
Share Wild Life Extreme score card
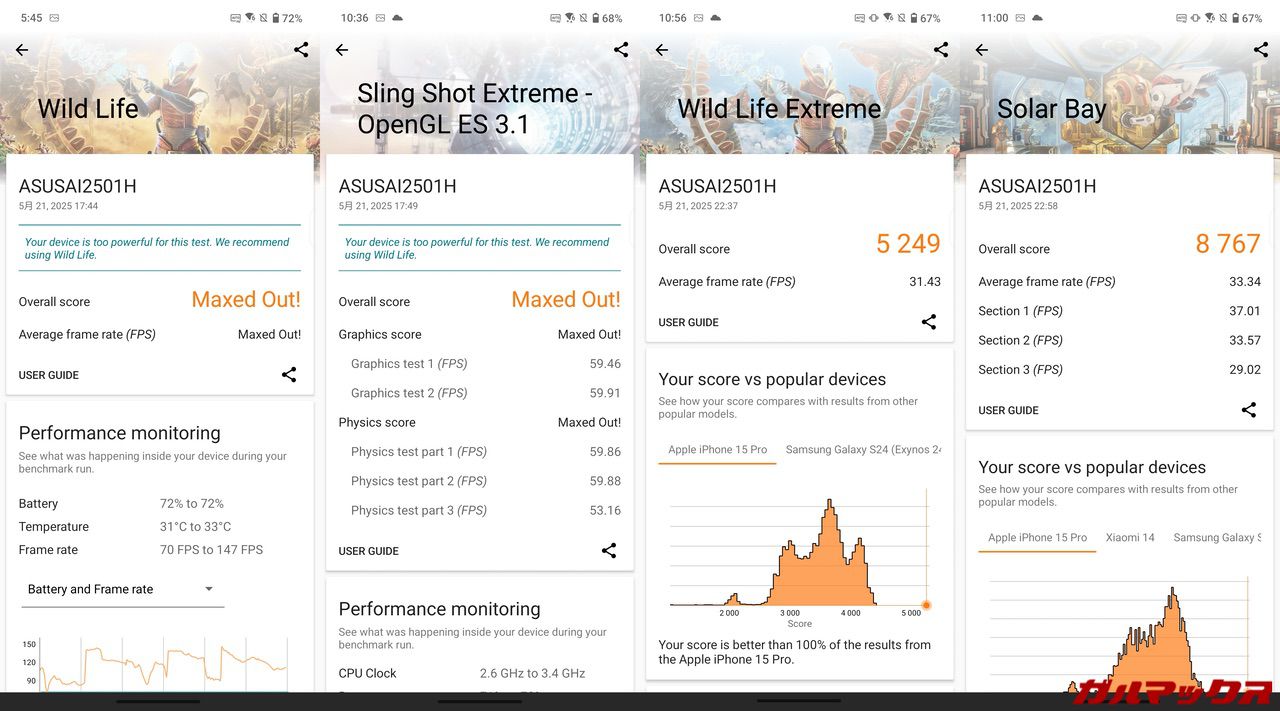(929, 322)
